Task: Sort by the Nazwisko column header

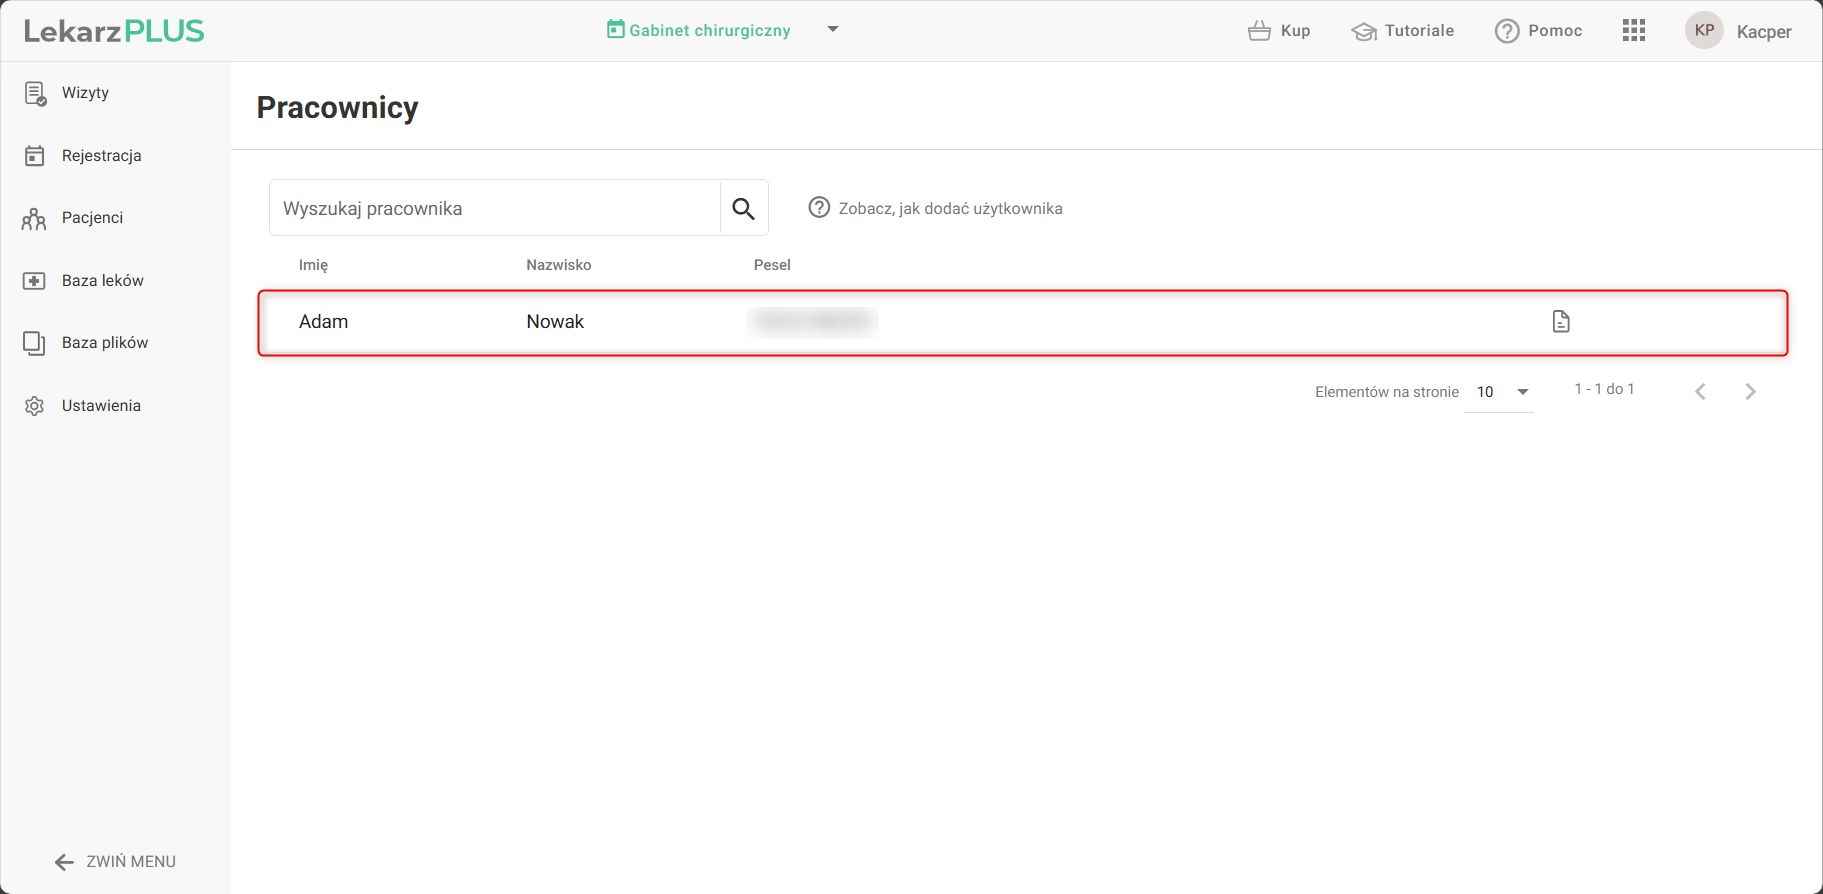Action: [559, 265]
